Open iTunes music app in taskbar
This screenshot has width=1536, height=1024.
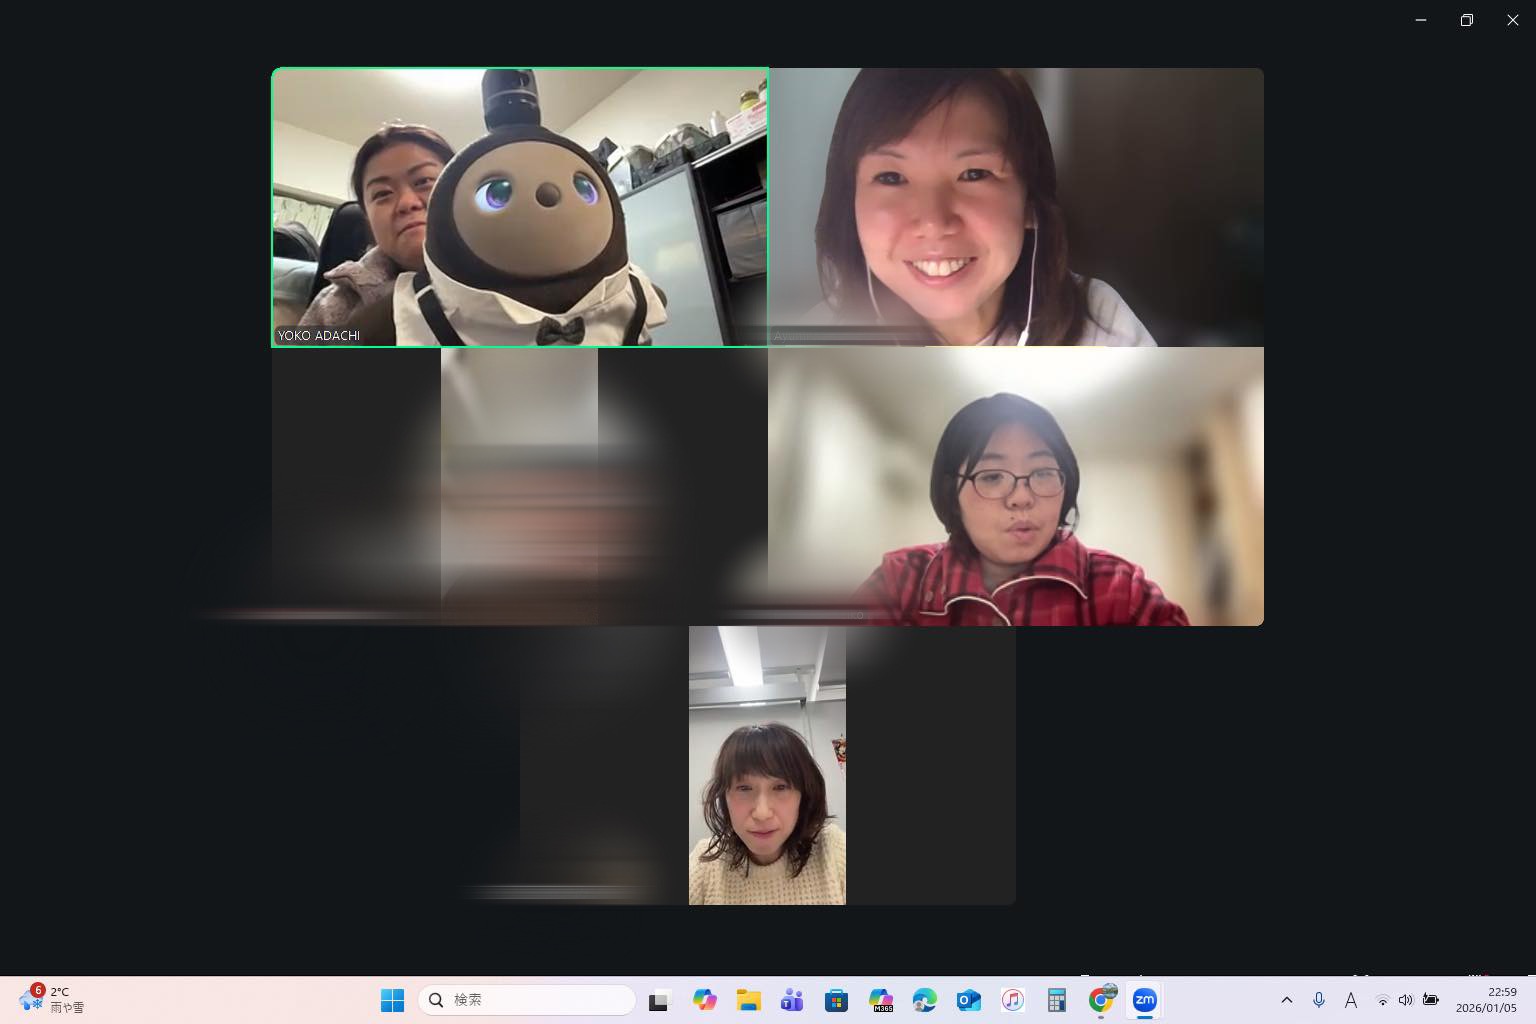pos(1012,1000)
